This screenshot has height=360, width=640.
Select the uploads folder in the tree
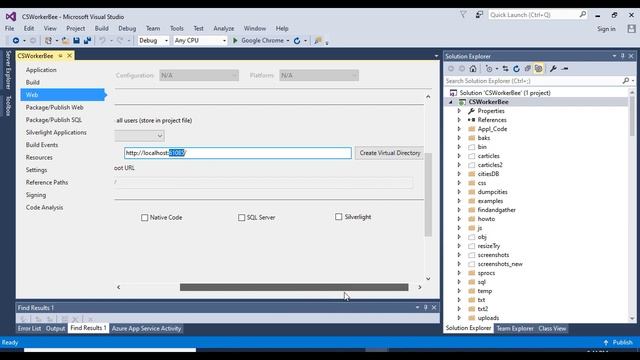(x=488, y=318)
